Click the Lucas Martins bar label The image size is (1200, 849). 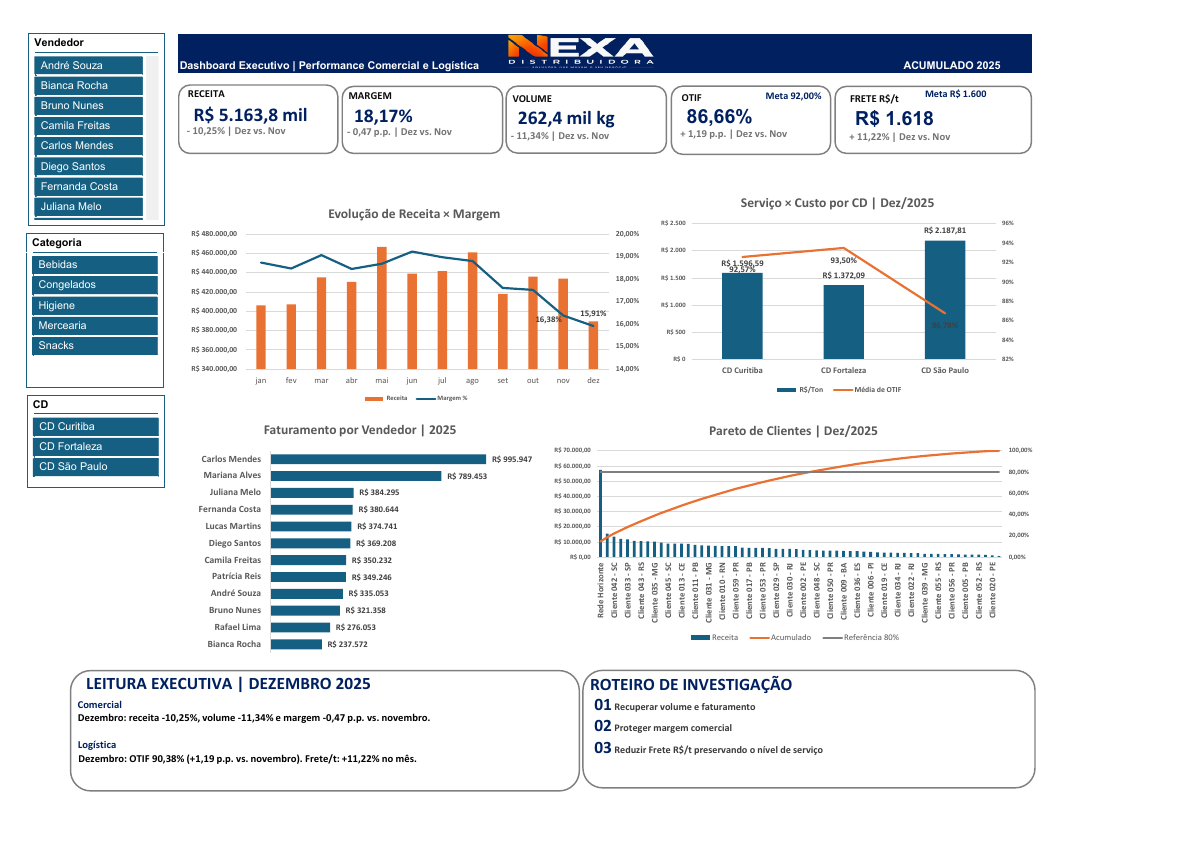233,526
